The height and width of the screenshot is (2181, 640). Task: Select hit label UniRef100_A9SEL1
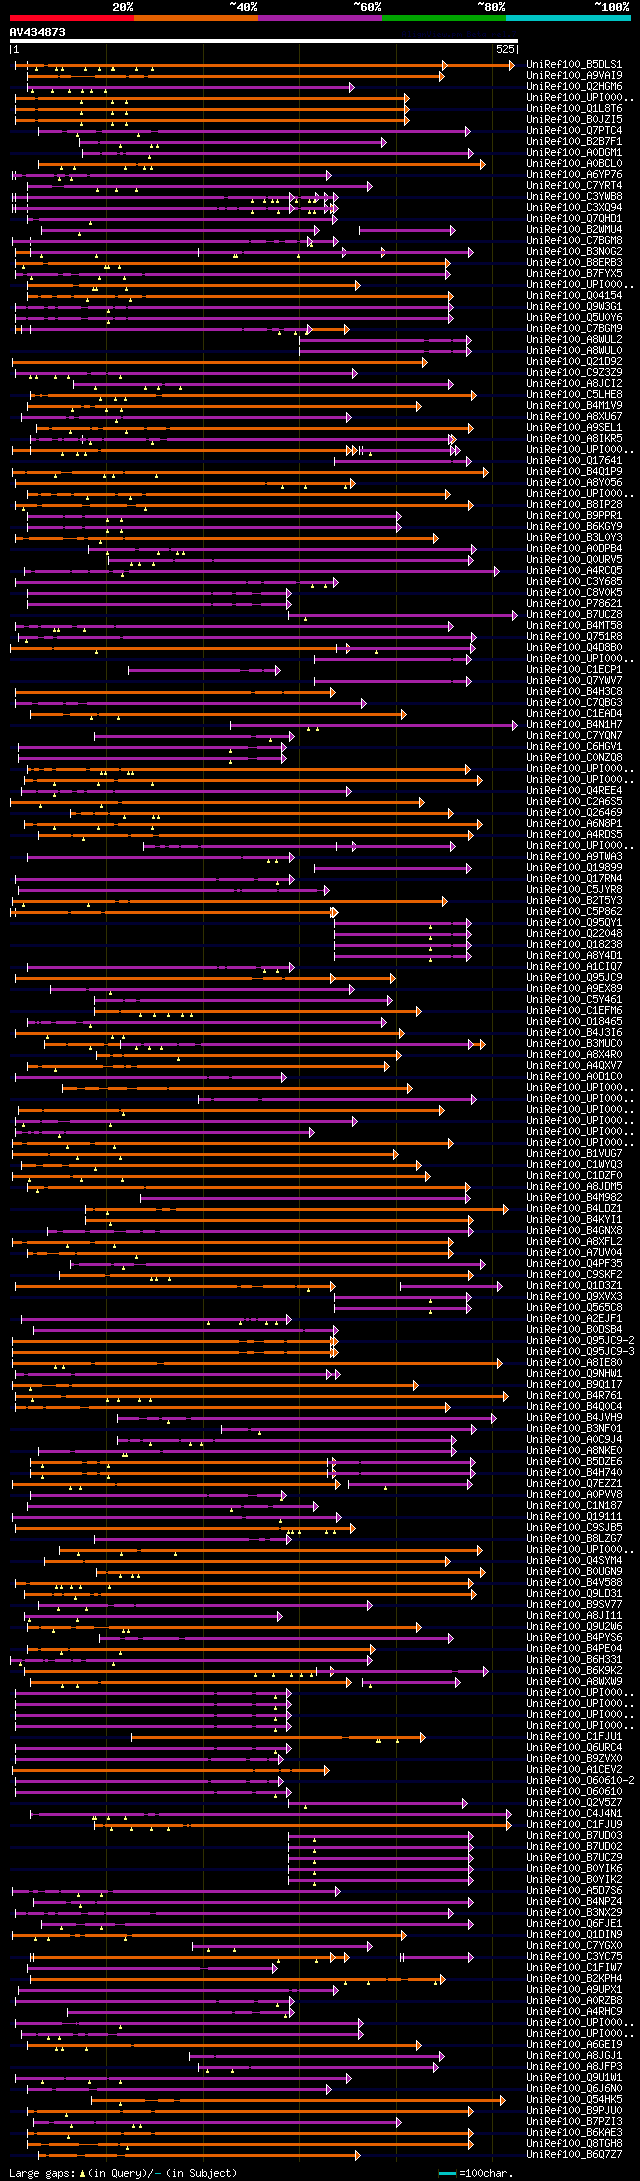point(574,428)
